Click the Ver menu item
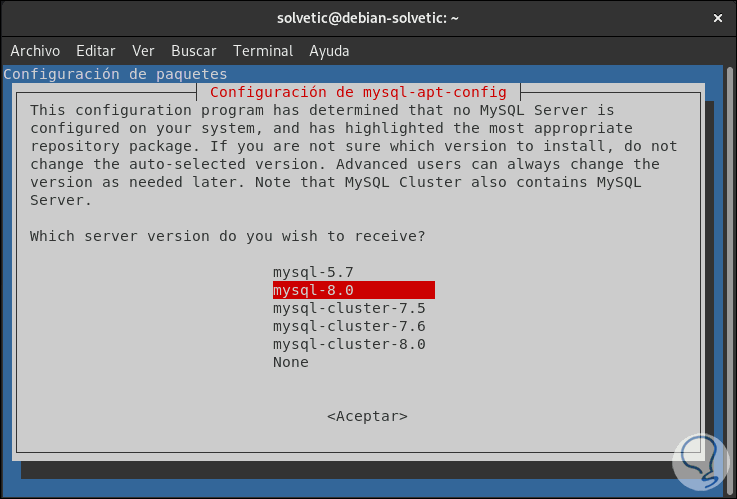This screenshot has width=737, height=499. point(143,51)
